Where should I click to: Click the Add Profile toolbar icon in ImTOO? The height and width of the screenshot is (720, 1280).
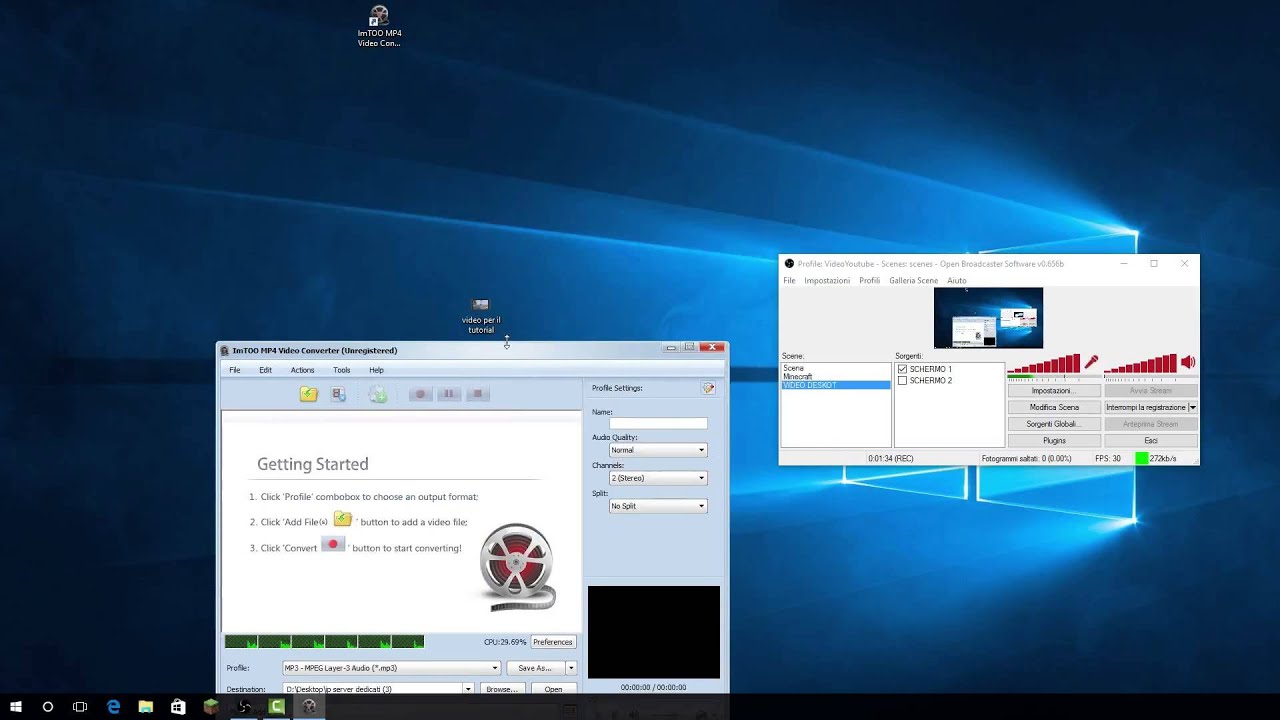[339, 394]
